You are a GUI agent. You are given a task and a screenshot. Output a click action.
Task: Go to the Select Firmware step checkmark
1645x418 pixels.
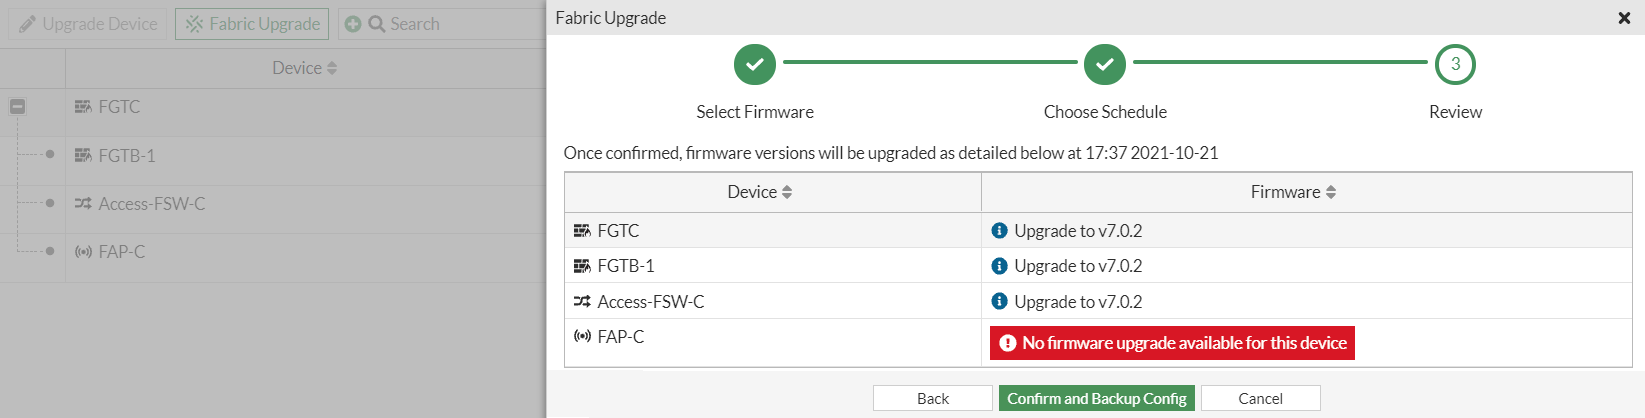[x=755, y=65]
